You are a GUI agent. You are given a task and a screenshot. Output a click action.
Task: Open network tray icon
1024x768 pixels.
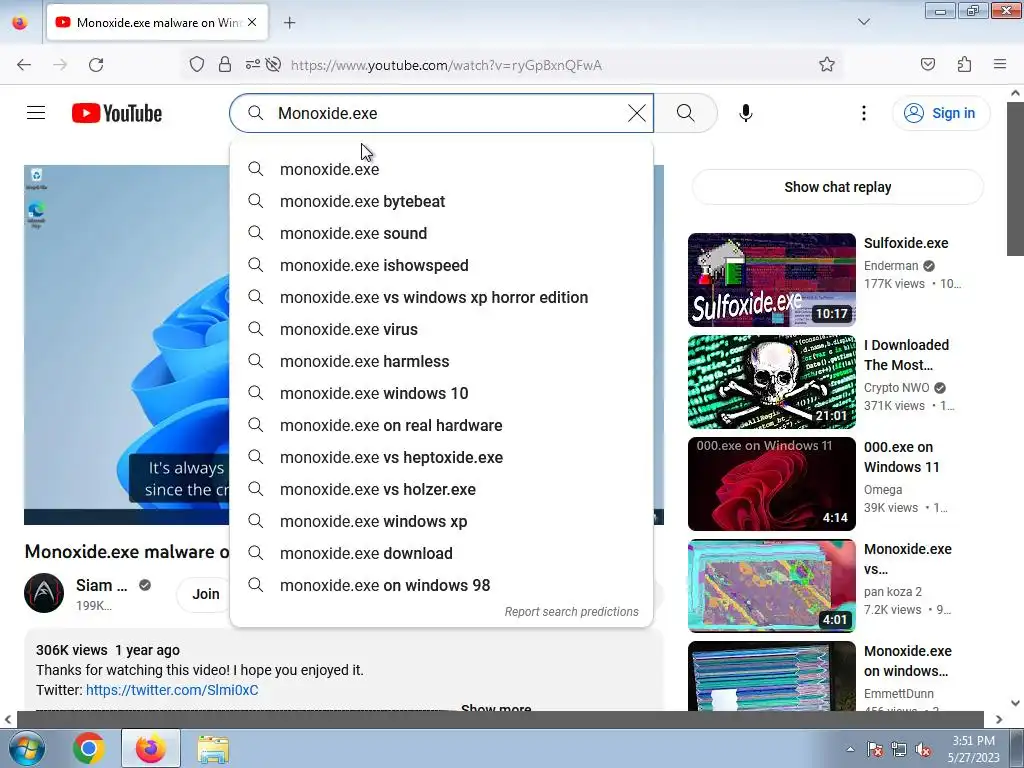(899, 749)
